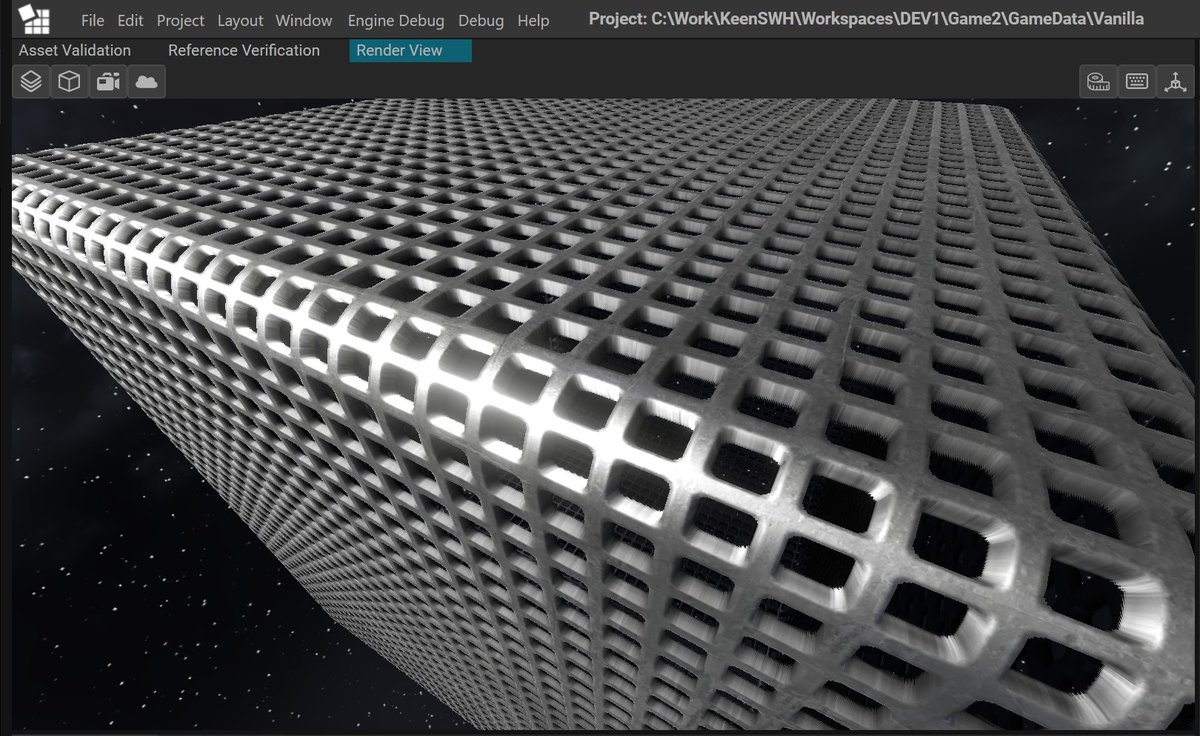Viewport: 1200px width, 736px height.
Task: Open the Debug menu
Action: click(481, 20)
